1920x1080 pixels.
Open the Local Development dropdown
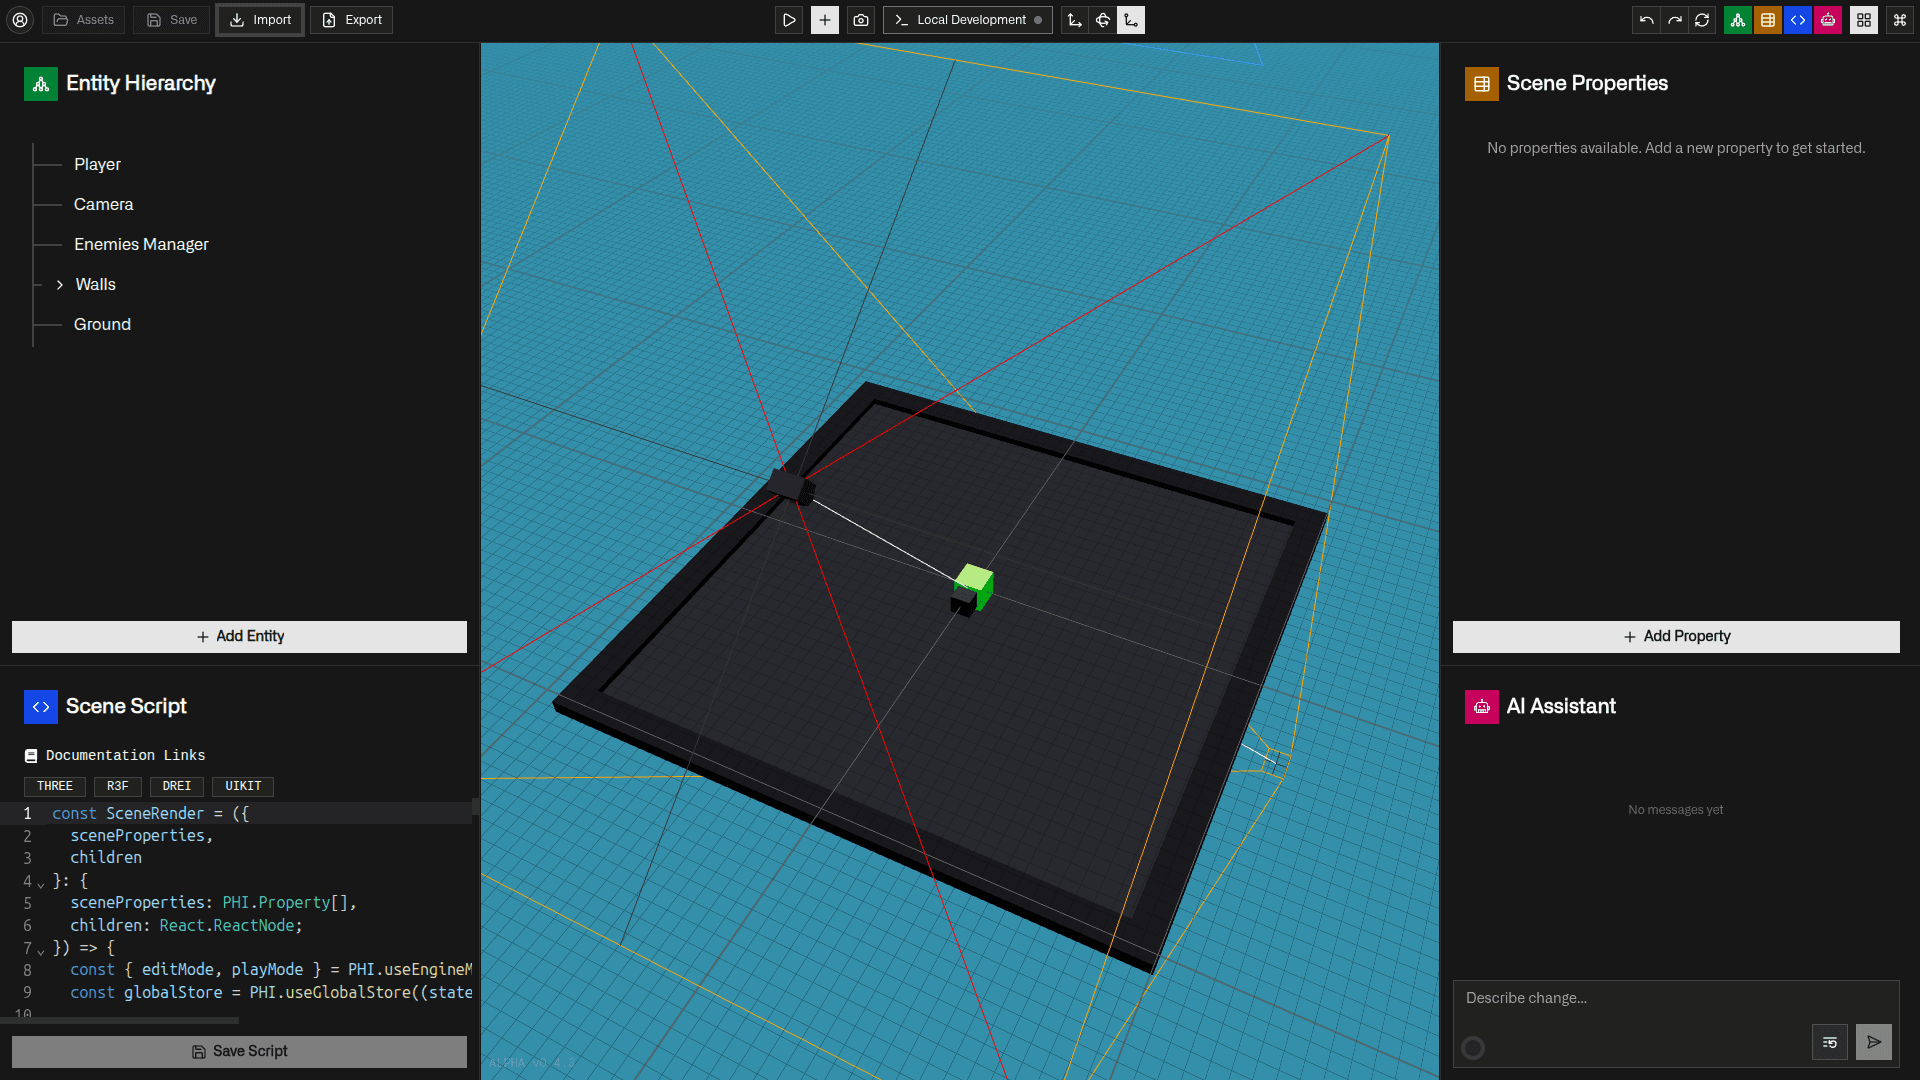968,20
